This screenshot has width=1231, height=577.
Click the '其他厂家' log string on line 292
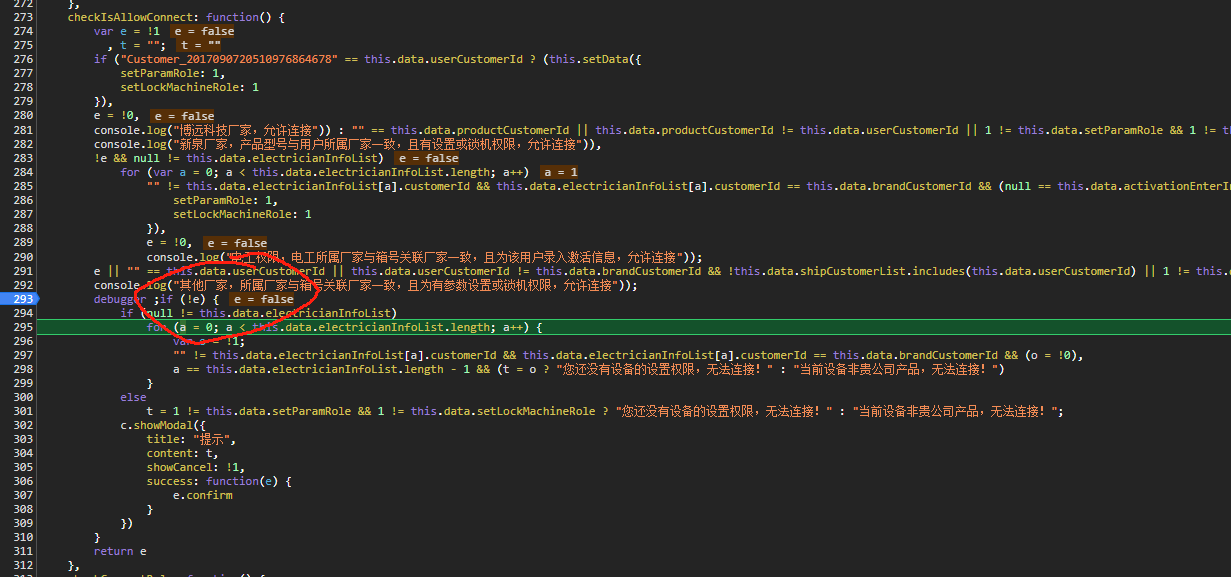coord(397,285)
